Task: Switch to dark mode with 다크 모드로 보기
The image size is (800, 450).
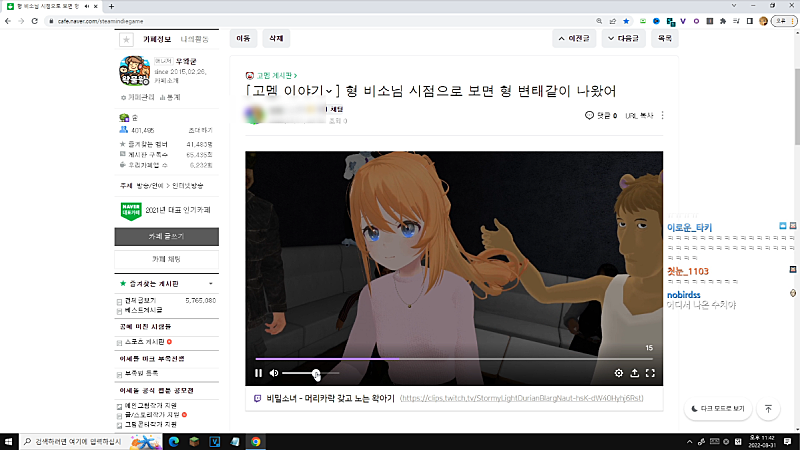Action: point(718,409)
